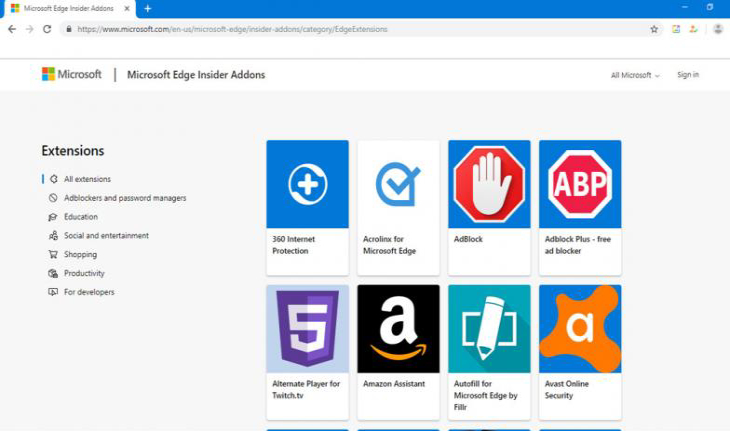The height and width of the screenshot is (431, 730).
Task: Click the Acrolinx for Microsoft Edge title
Action: pos(389,245)
